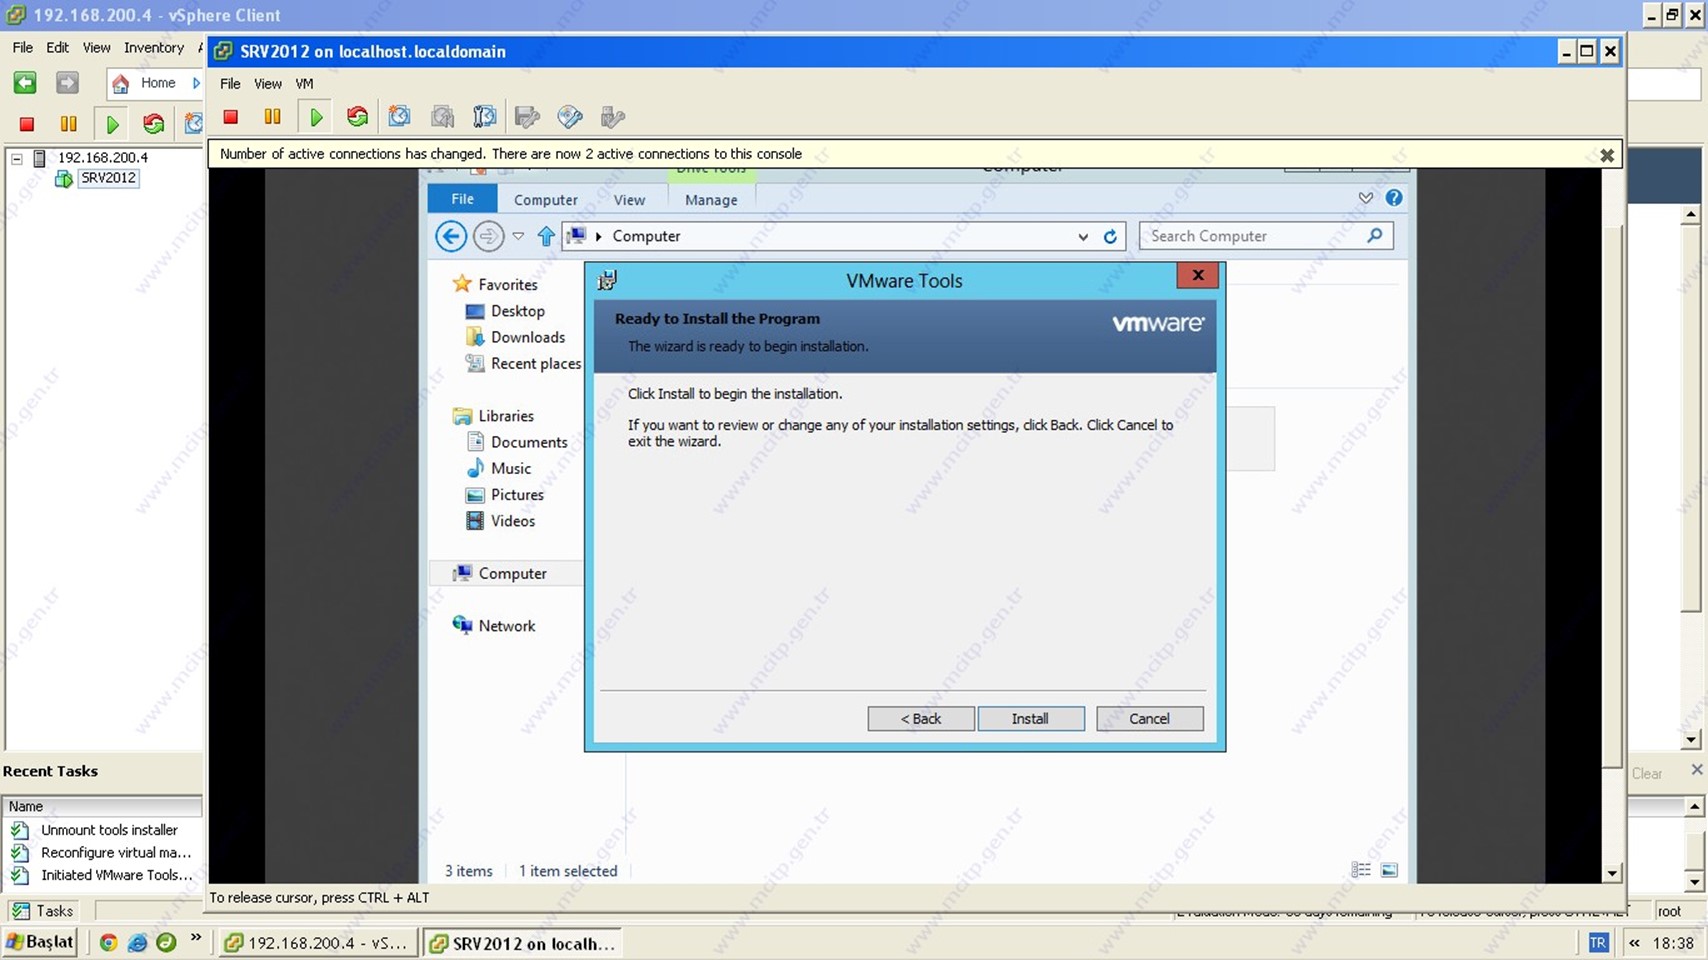Click Cancel in VMware Tools wizard

click(x=1149, y=719)
